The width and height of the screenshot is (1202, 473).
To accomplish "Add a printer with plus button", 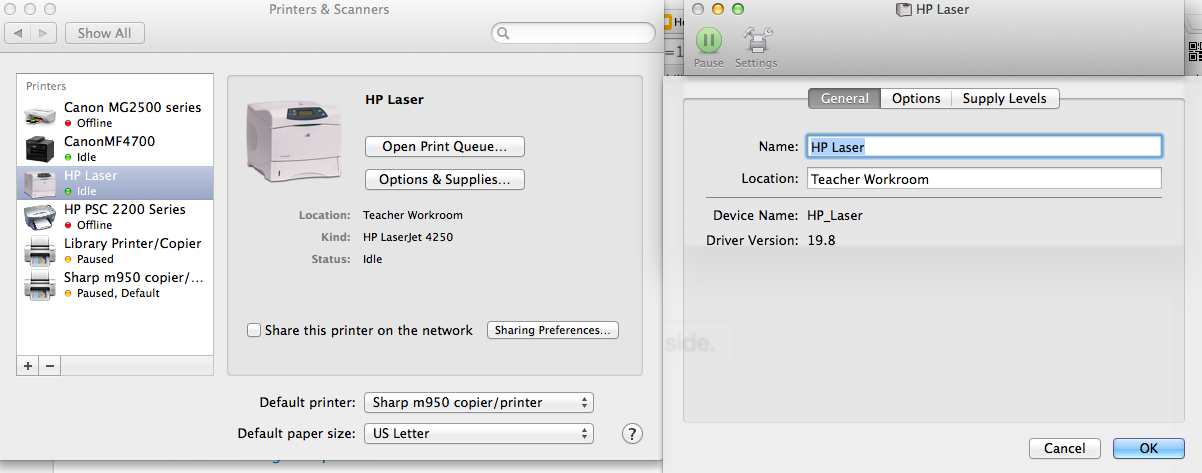I will [x=28, y=366].
